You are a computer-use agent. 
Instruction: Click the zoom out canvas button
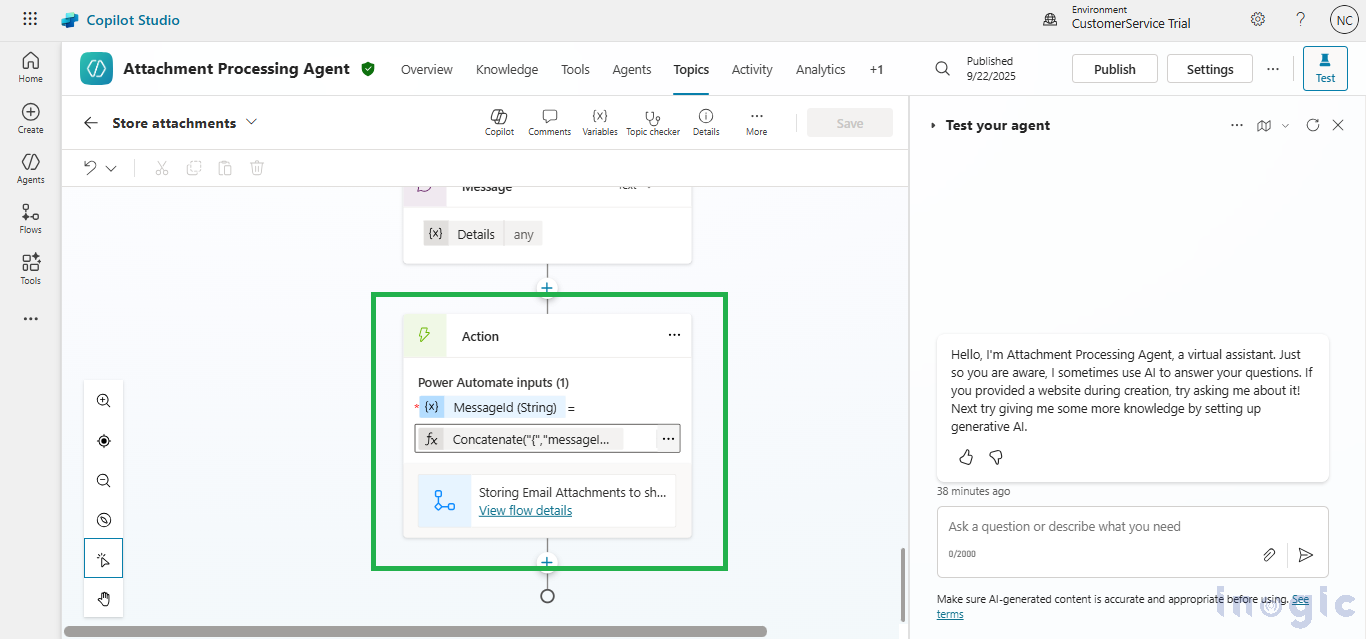pos(104,481)
